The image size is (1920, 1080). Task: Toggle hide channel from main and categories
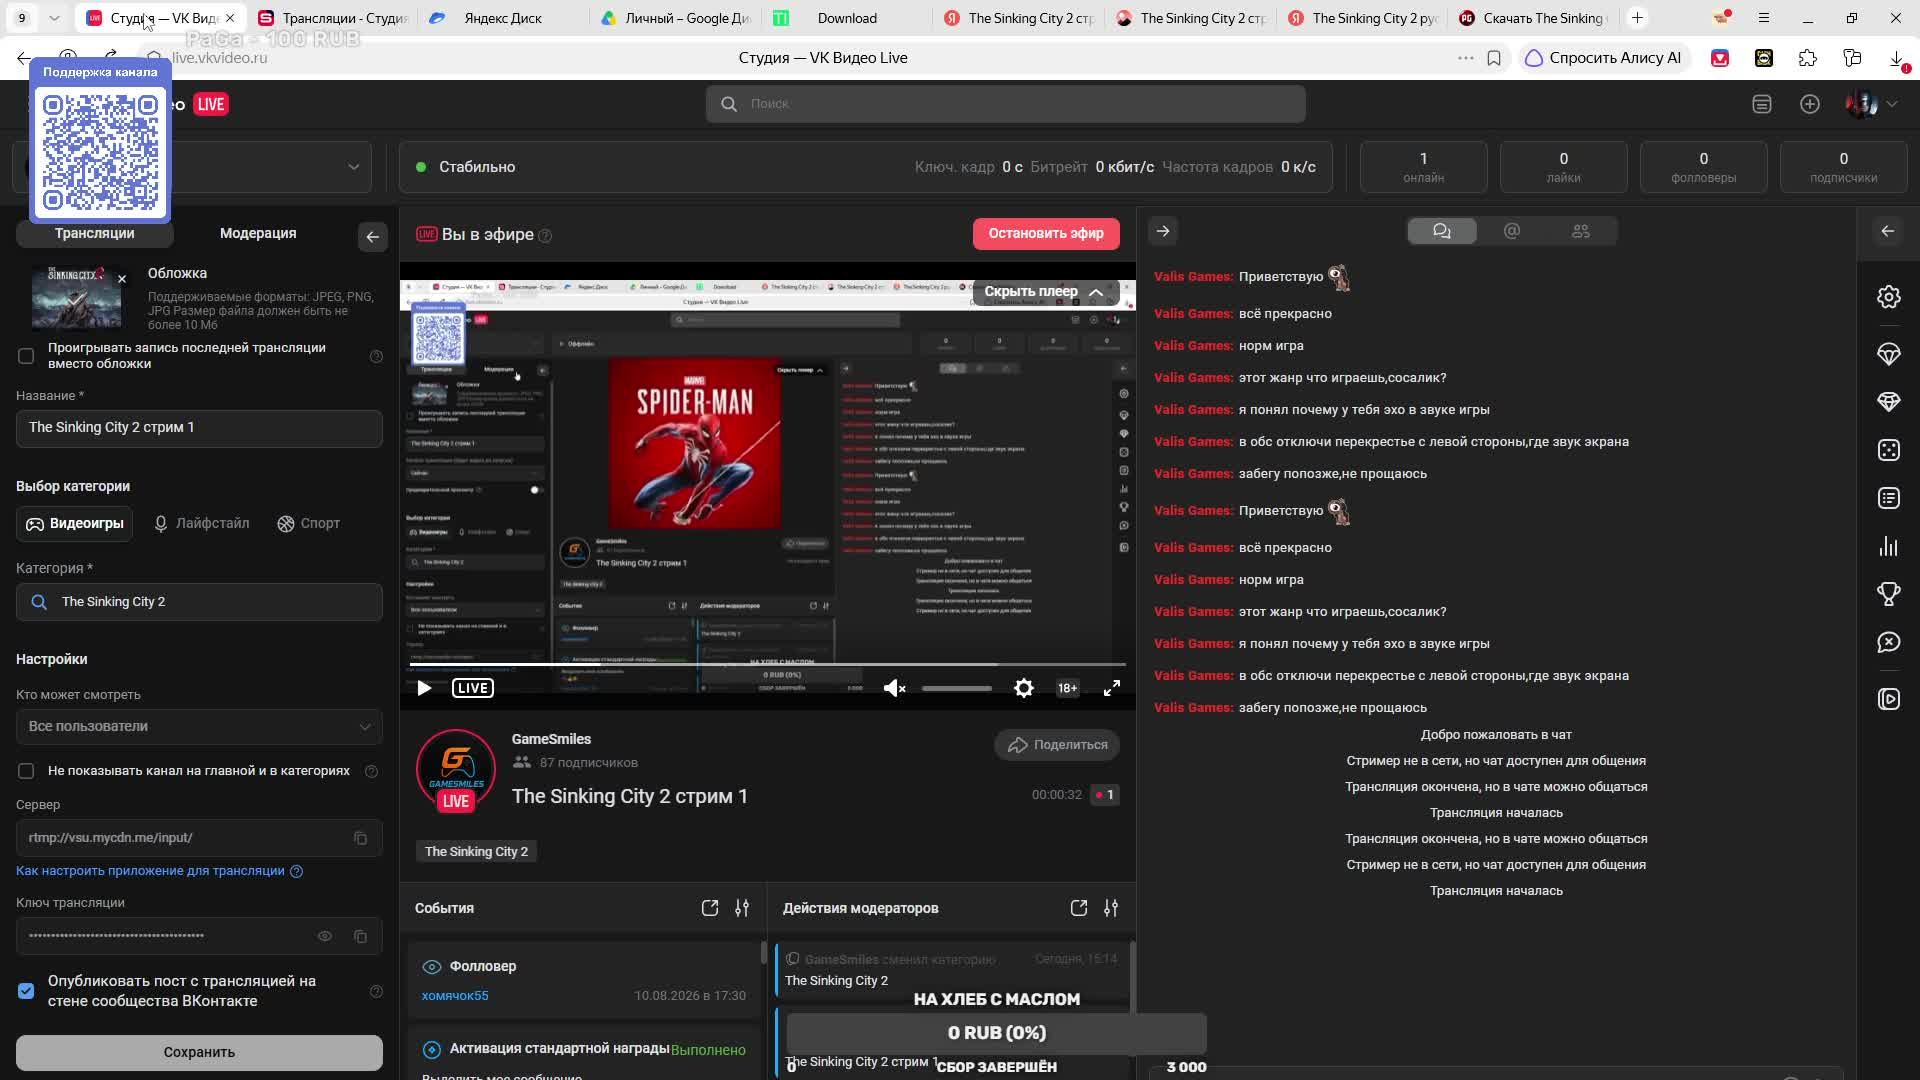coord(26,771)
